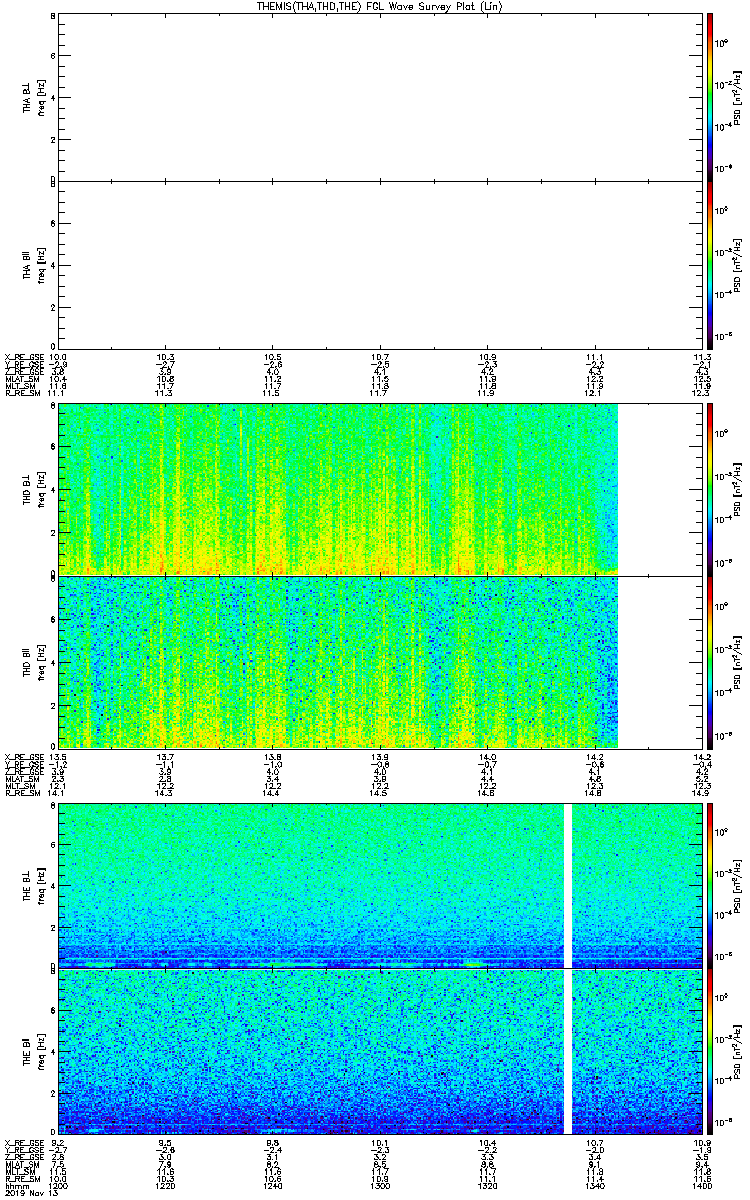Click the PSD color bar beside THD B-parallel panel
This screenshot has height=1200, width=750.
(710, 662)
